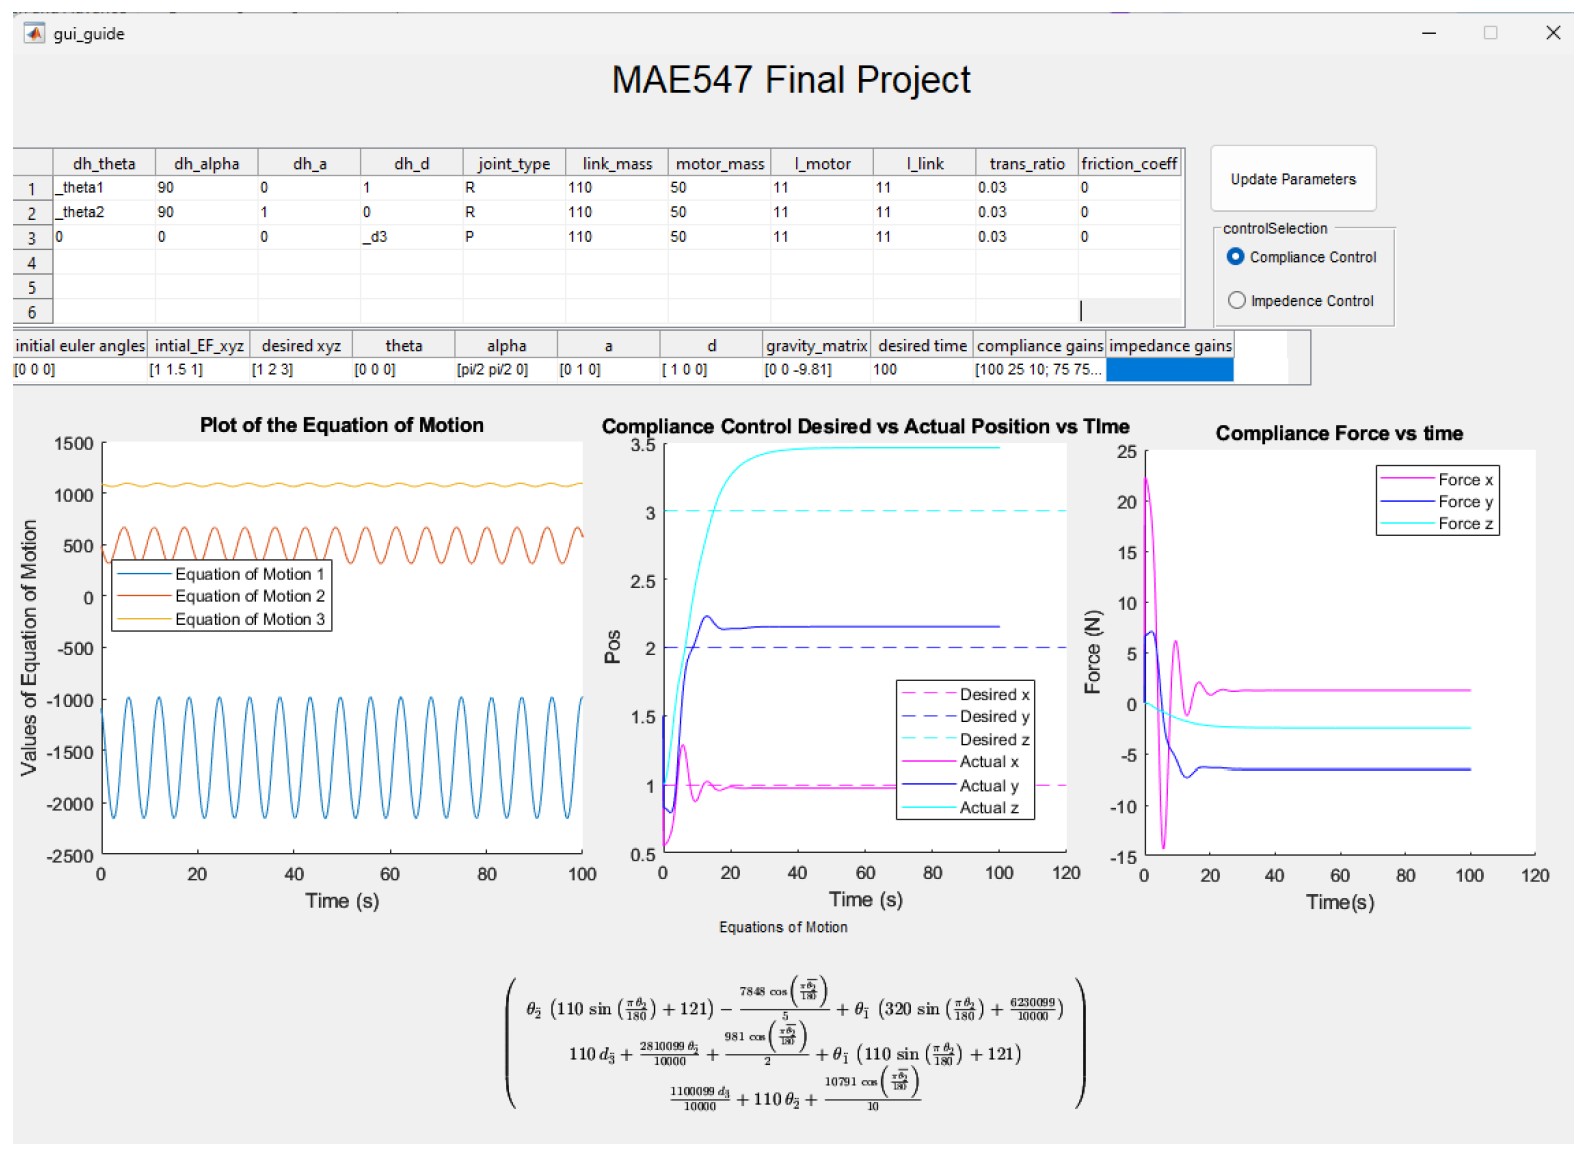Click Desired x legend entry
Screen dimensions: 1578x1149
[965, 694]
